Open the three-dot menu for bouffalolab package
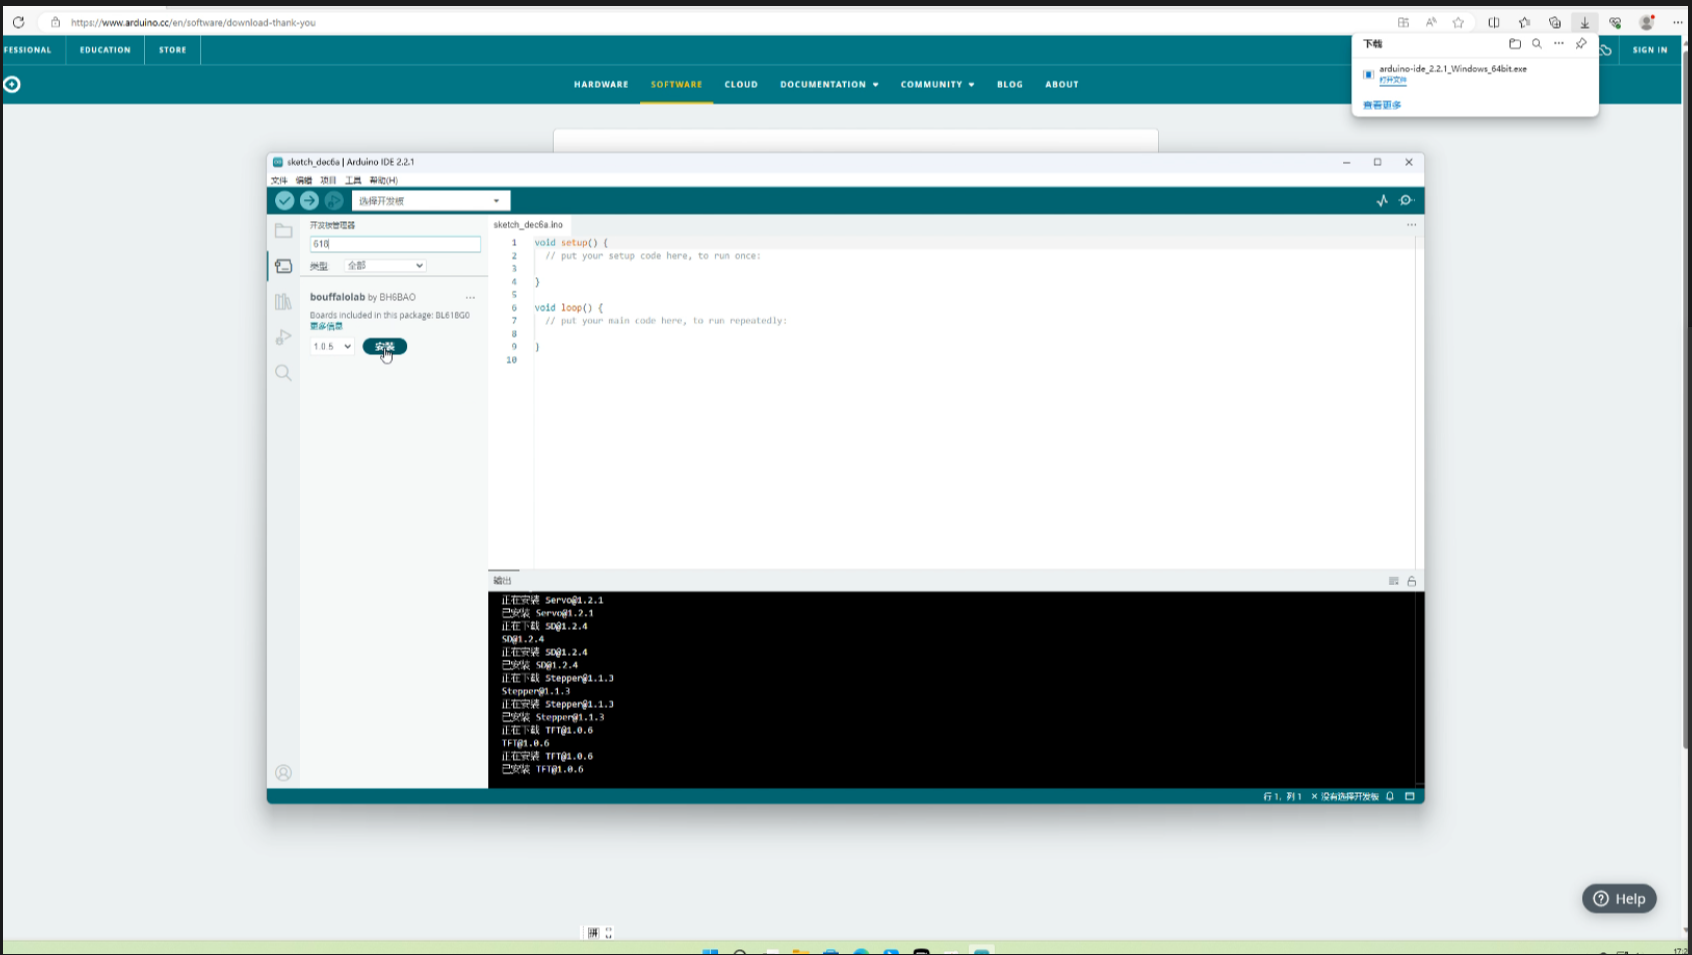 470,297
